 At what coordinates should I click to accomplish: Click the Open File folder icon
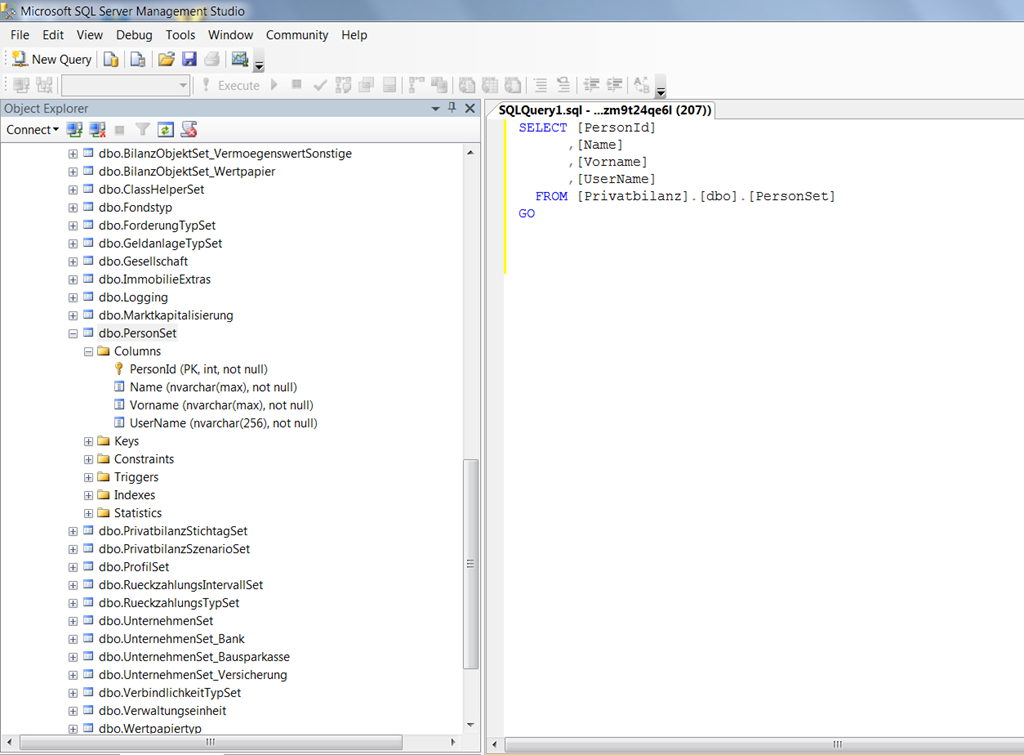167,60
